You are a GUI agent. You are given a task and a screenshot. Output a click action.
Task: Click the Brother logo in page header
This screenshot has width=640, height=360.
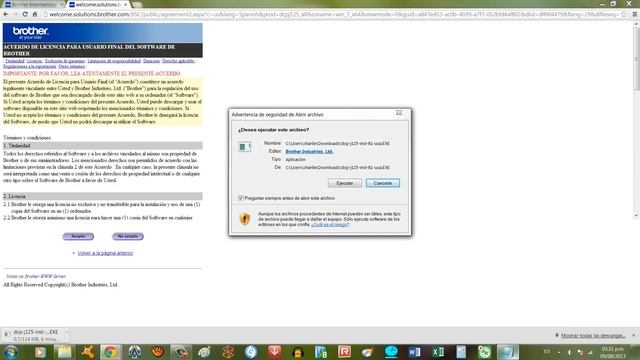[x=30, y=32]
